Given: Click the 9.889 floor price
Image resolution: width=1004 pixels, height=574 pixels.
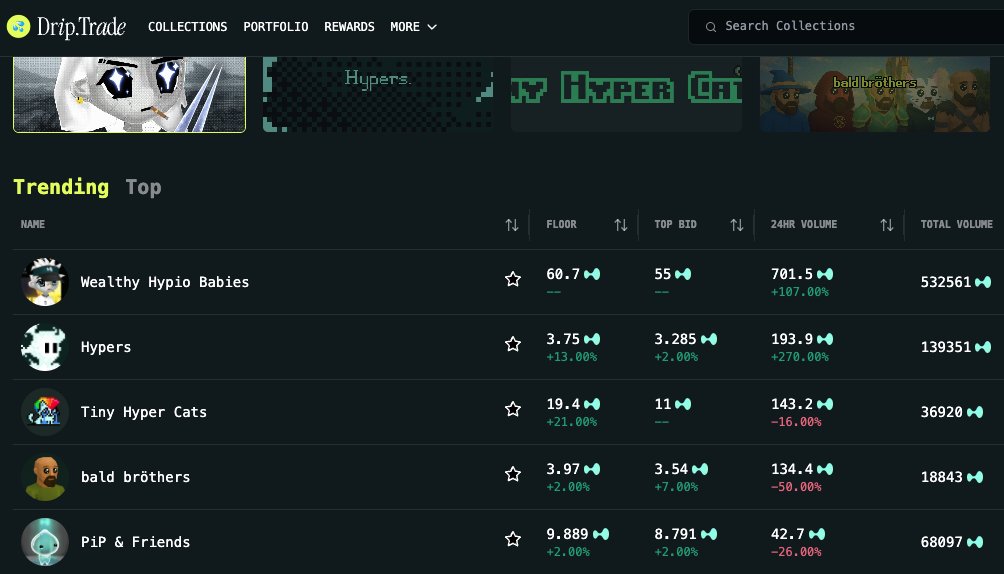Looking at the screenshot, I should pos(567,534).
